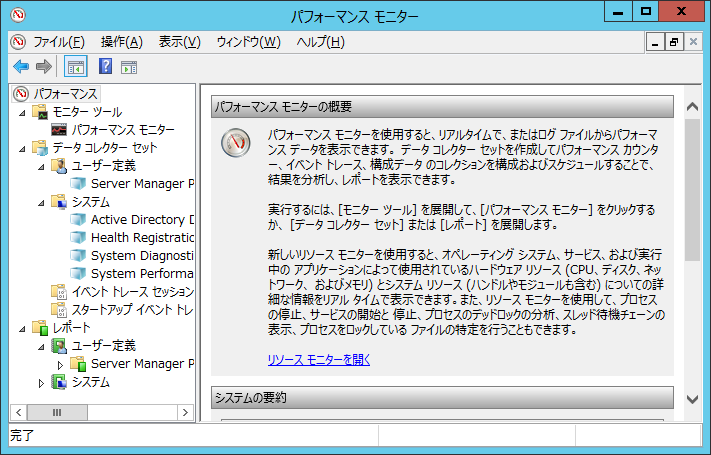
Task: Click ユーザー定義 icon under レポート
Action: 59,346
